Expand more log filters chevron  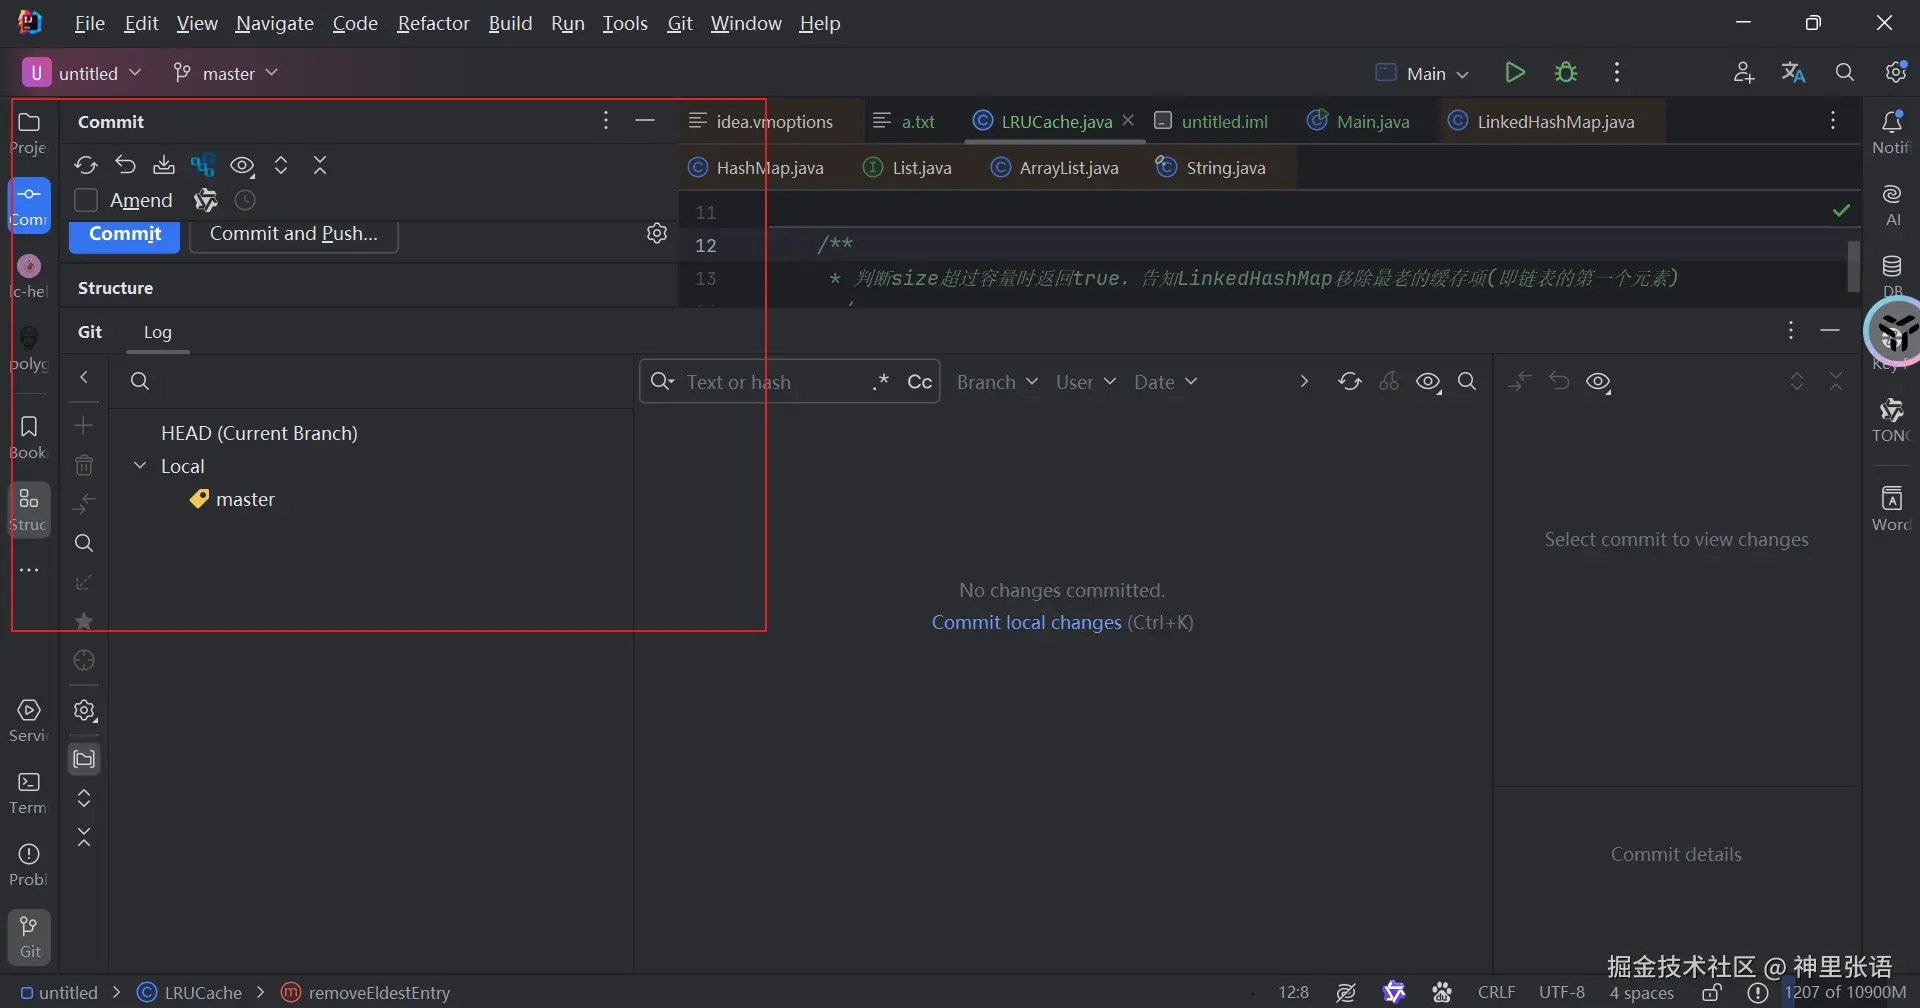point(1304,381)
